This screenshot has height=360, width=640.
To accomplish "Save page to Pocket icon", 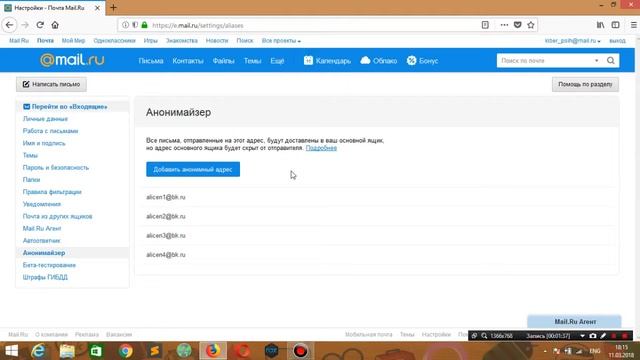I will pyautogui.click(x=518, y=25).
